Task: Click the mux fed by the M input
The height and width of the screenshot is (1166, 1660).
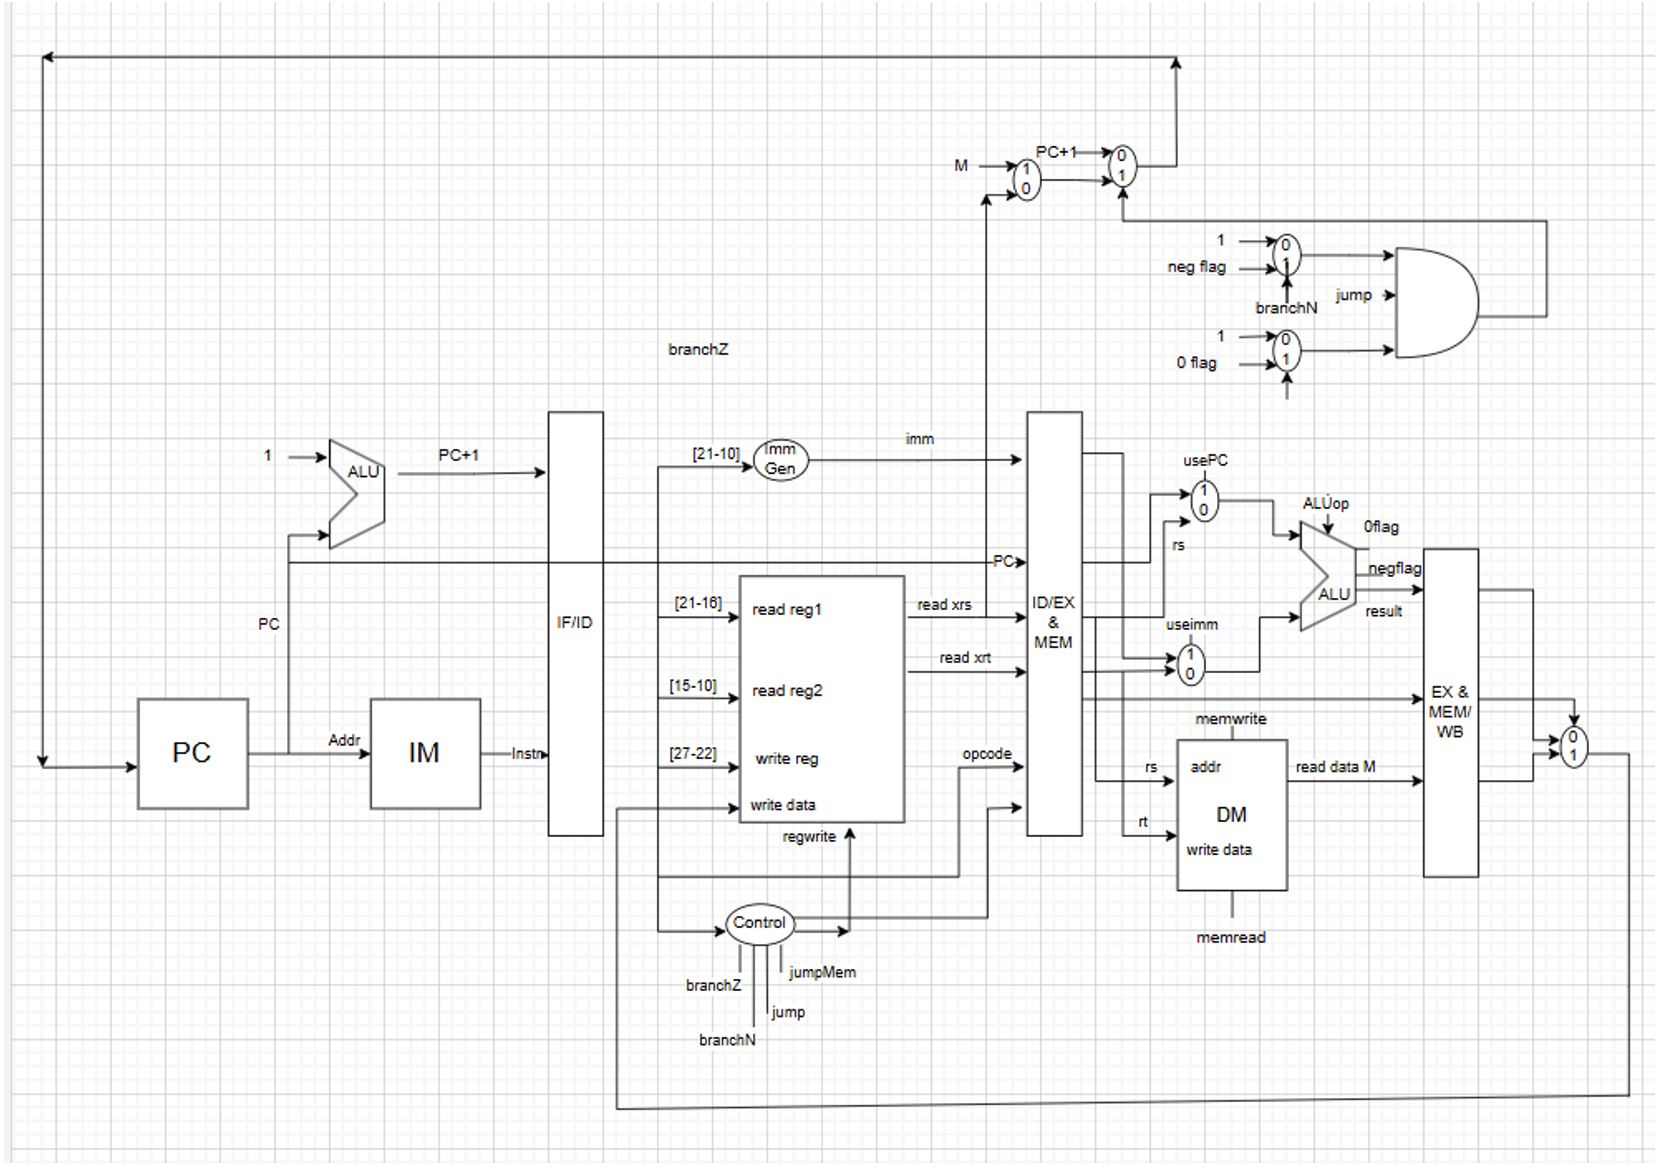Action: [1026, 179]
